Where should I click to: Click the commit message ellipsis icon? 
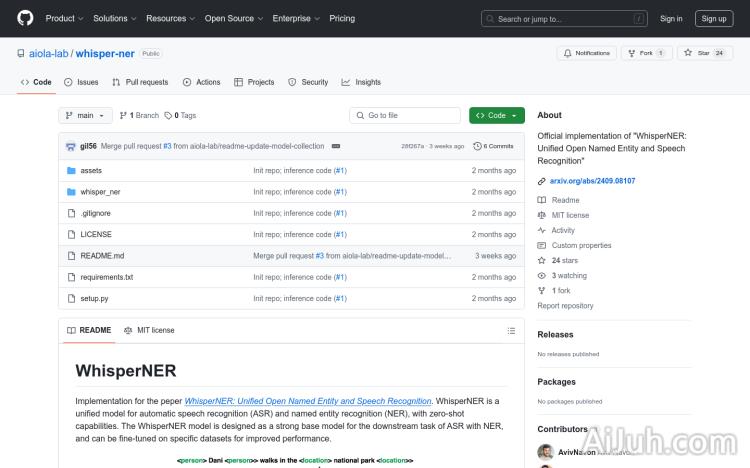pos(336,146)
